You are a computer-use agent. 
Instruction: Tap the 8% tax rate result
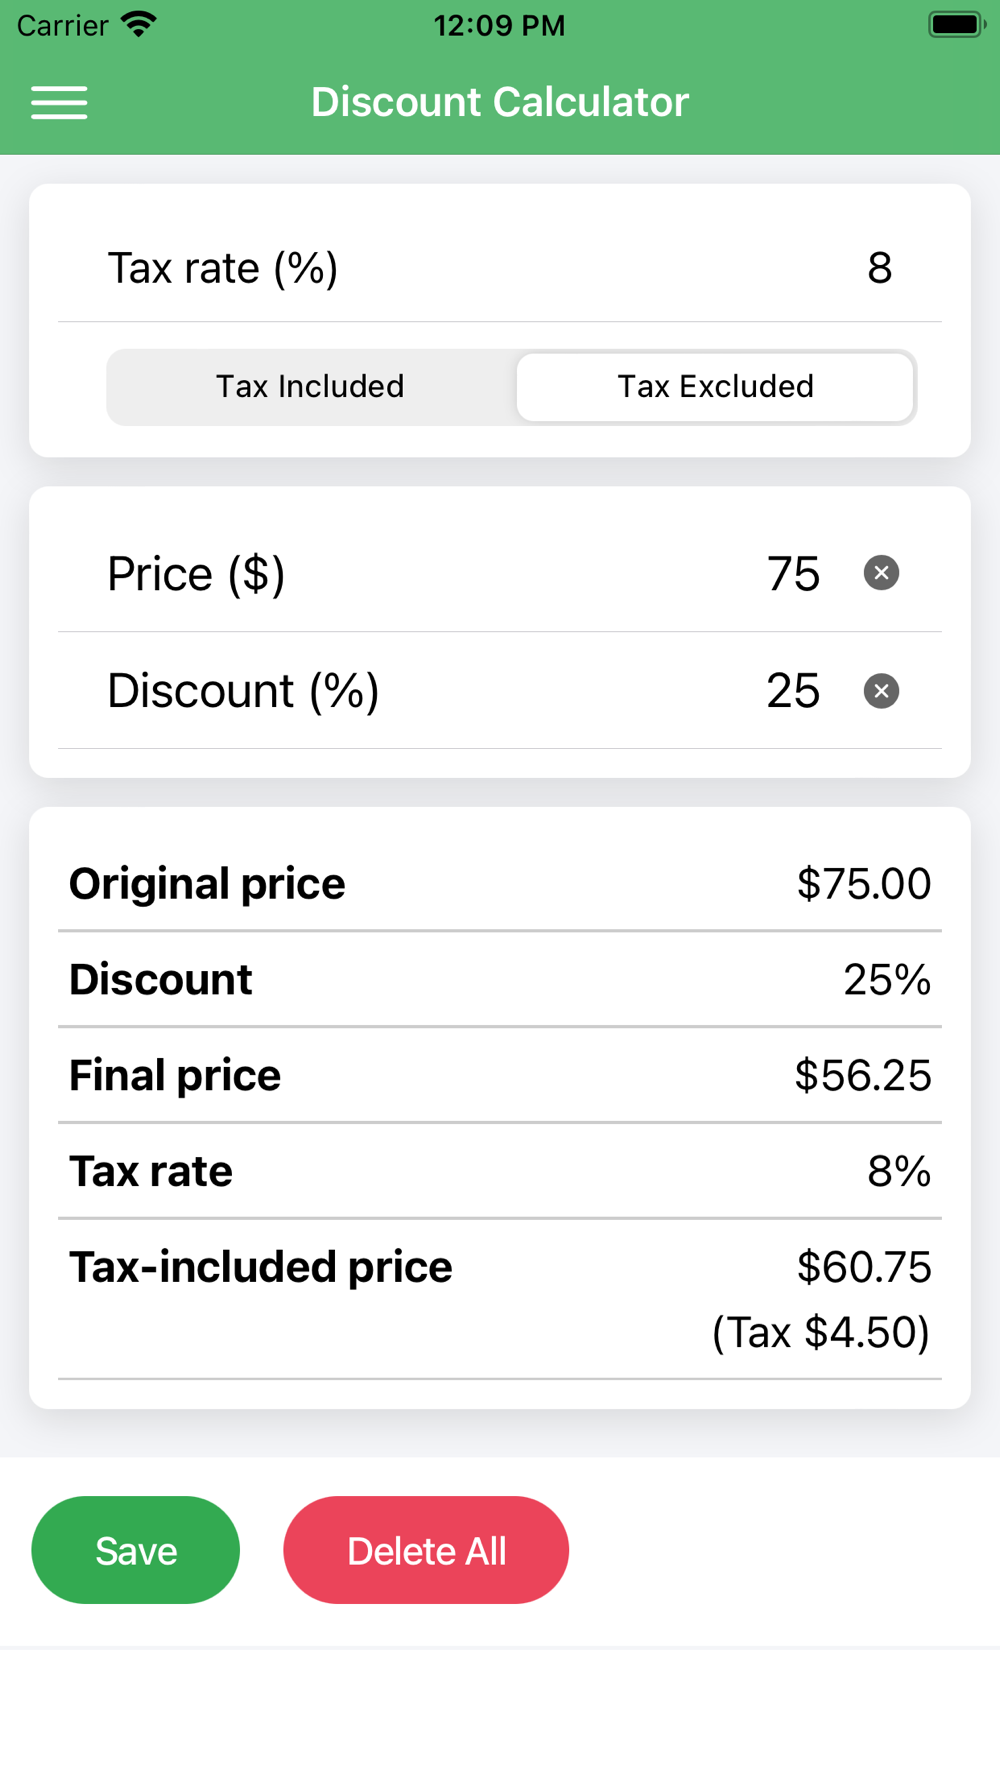point(899,1171)
